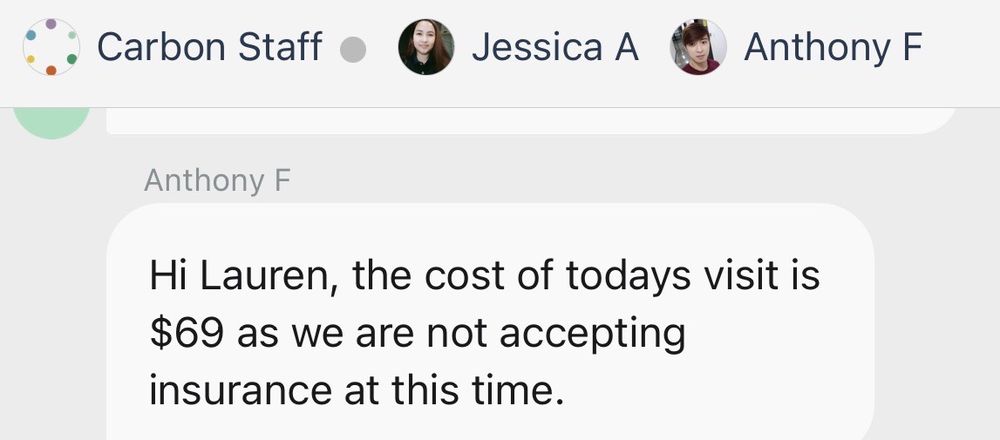Click the "insurance at this time." line
This screenshot has height=440, width=1000.
click(x=357, y=390)
